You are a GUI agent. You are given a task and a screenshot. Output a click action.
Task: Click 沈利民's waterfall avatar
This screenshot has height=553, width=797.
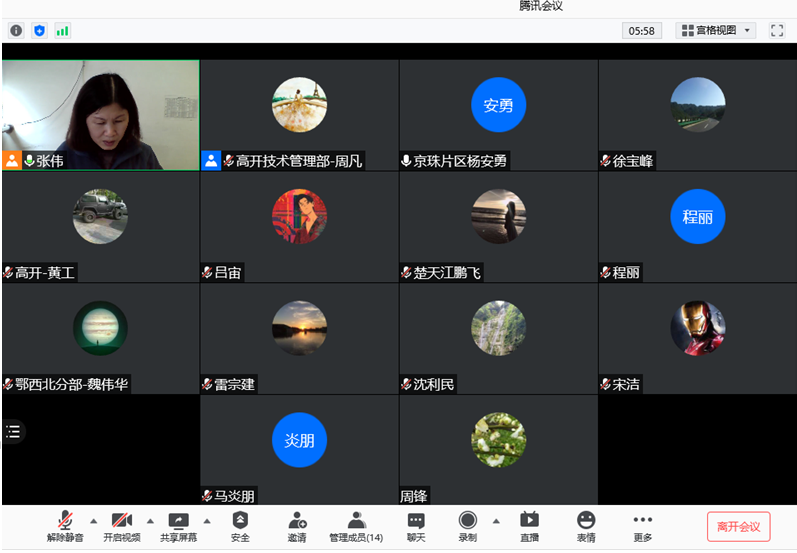click(x=499, y=328)
